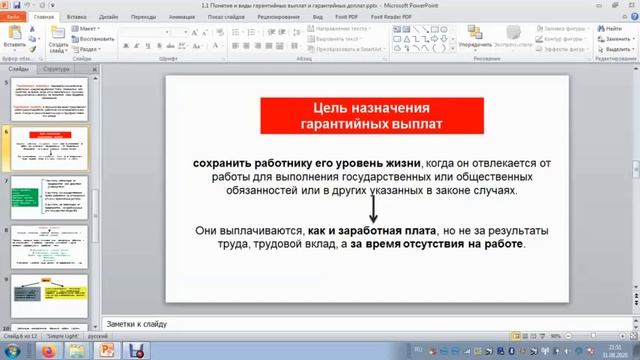640x360 pixels.
Task: Click the Undo arrow in quick access toolbar
Action: click(28, 6)
